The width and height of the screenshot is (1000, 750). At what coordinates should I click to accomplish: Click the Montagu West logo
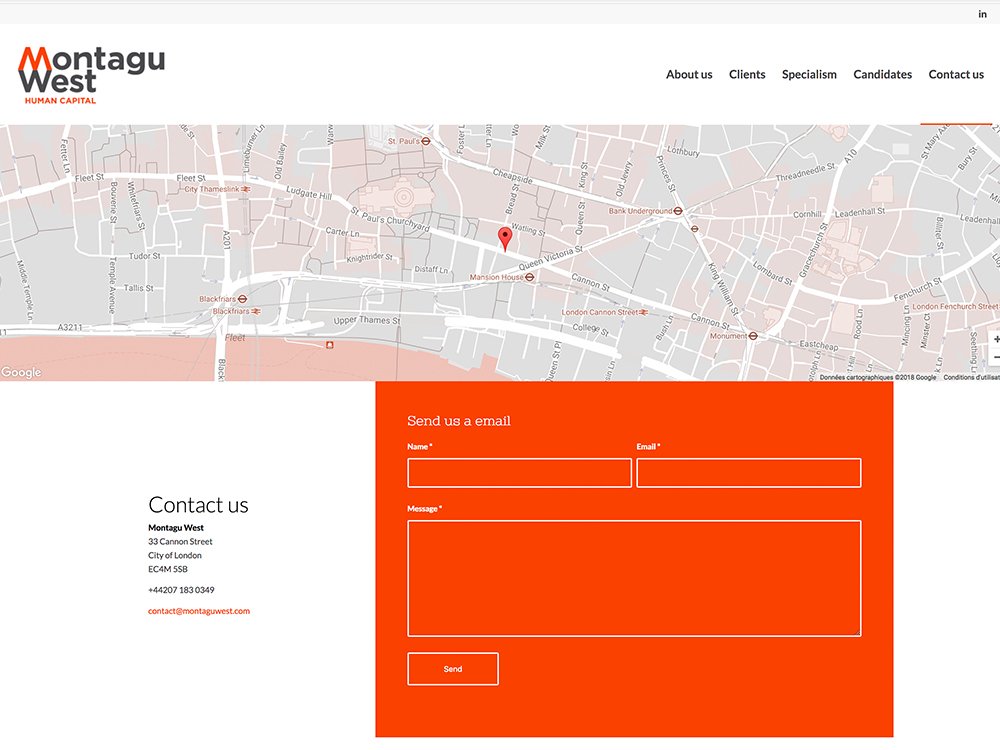pos(91,75)
